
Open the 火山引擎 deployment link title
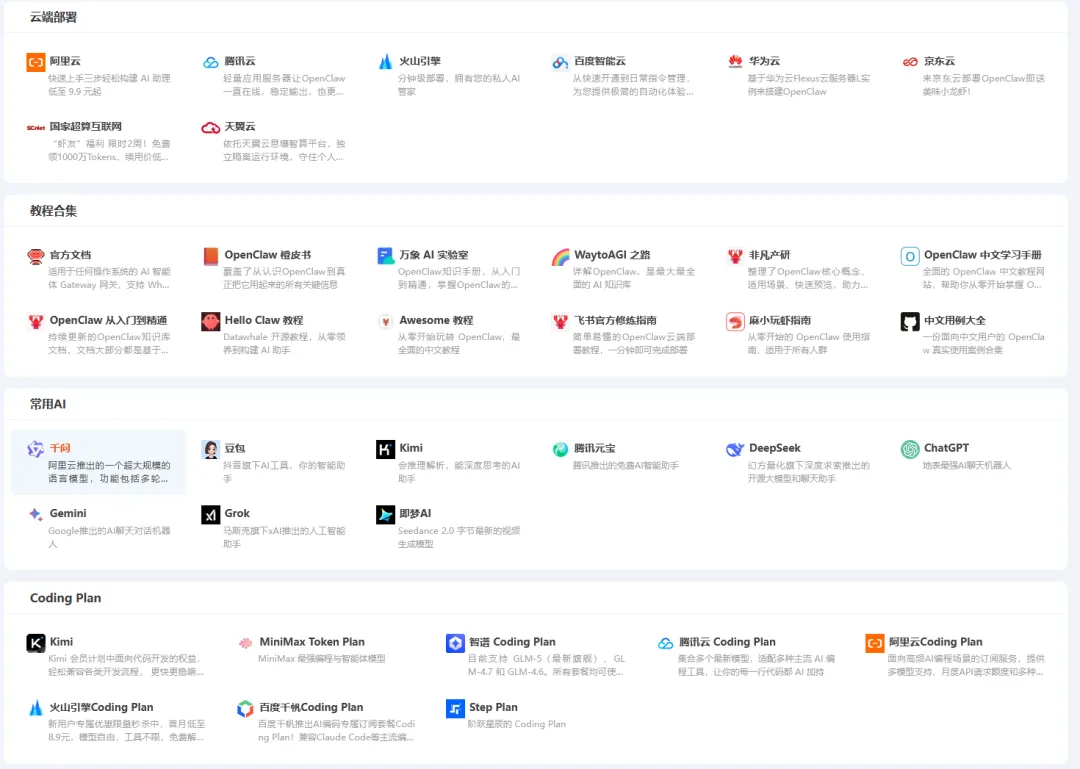pos(420,61)
